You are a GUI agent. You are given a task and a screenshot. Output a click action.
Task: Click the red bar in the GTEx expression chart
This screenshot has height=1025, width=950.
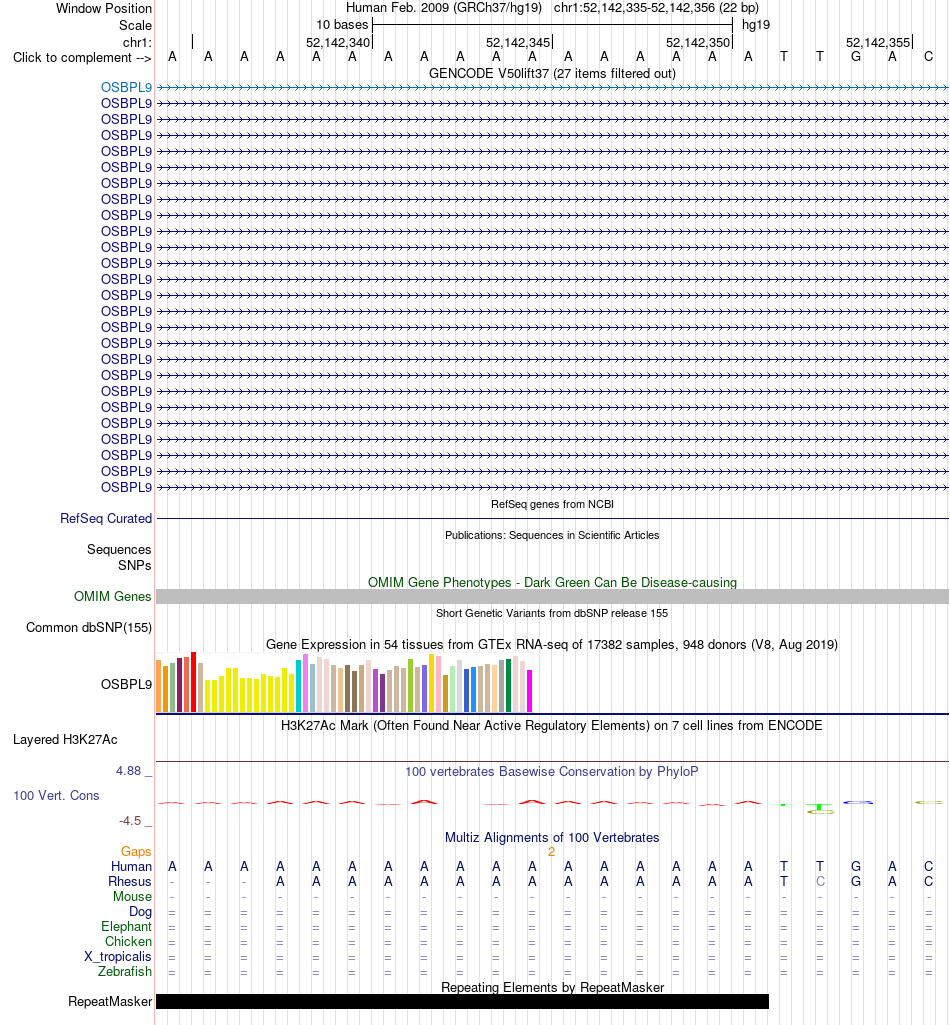click(194, 682)
